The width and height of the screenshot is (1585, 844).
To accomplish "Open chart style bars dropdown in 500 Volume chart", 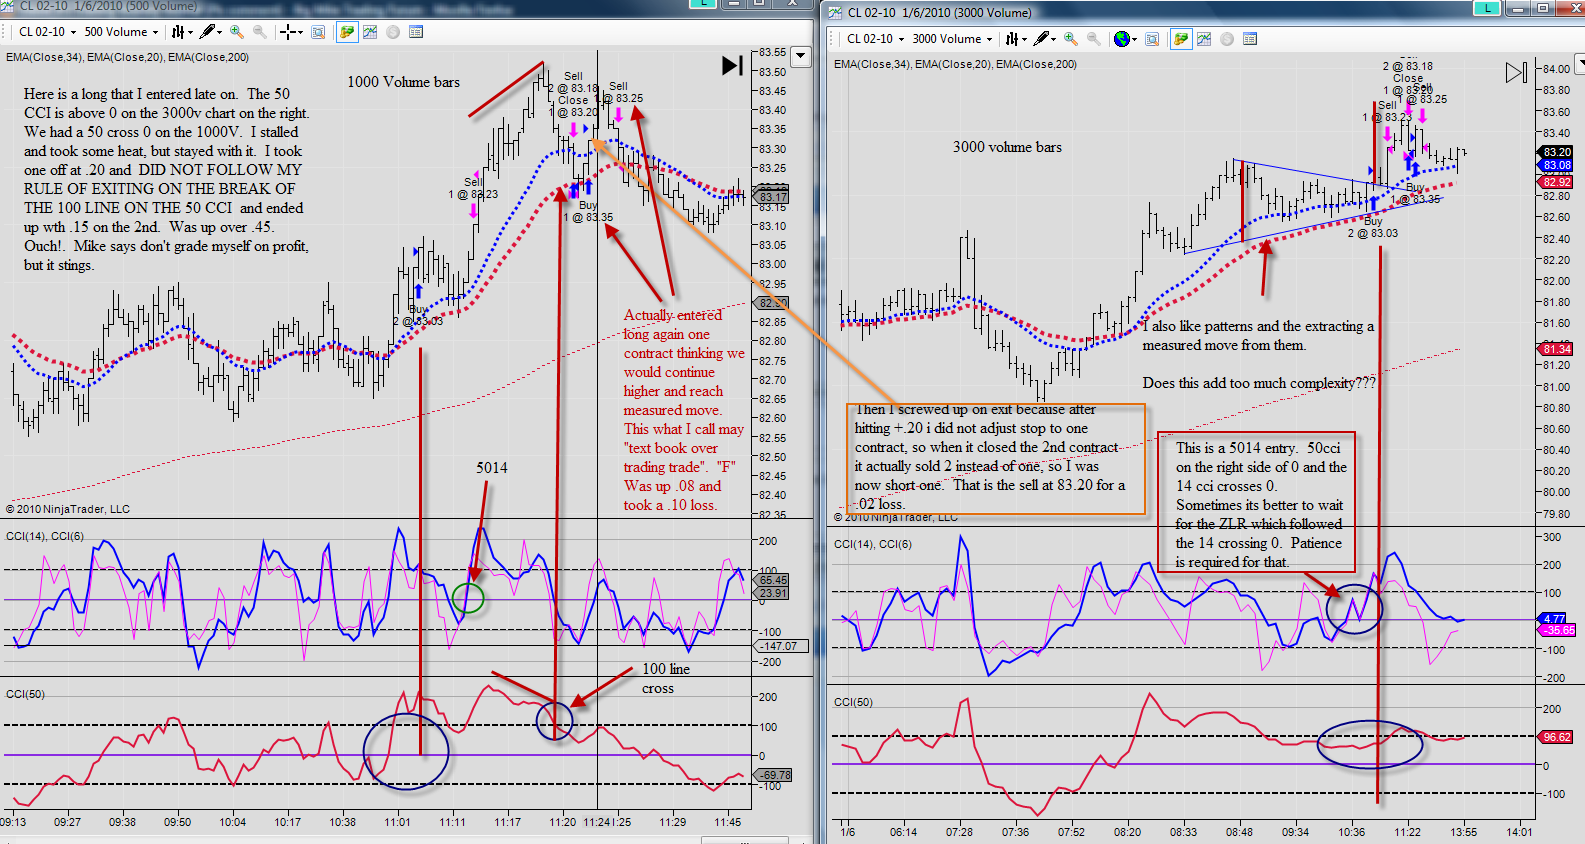I will pos(181,32).
